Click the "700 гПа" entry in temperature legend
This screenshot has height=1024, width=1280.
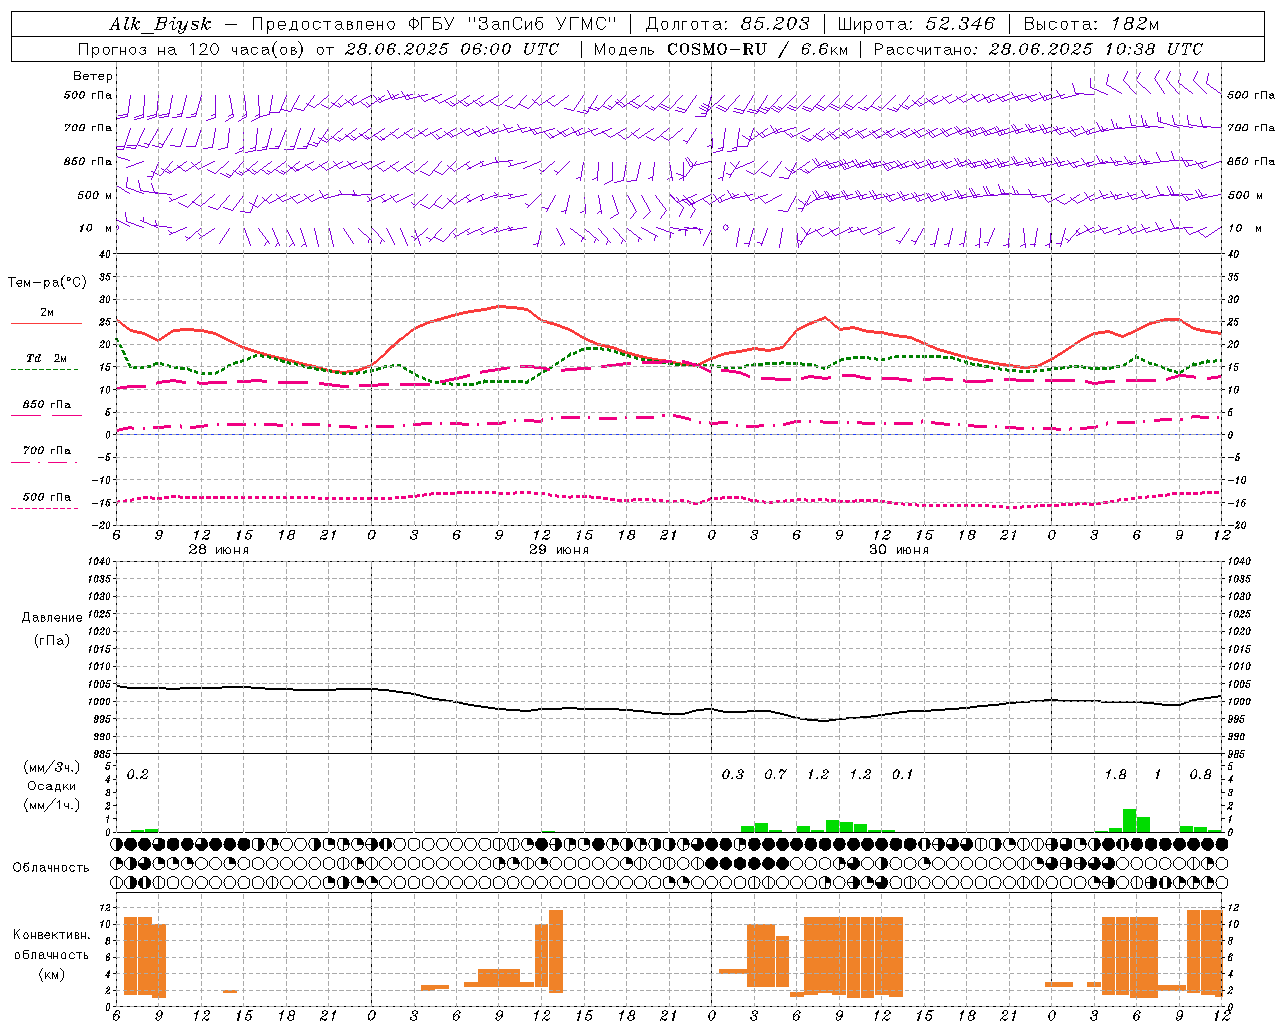pyautogui.click(x=47, y=451)
